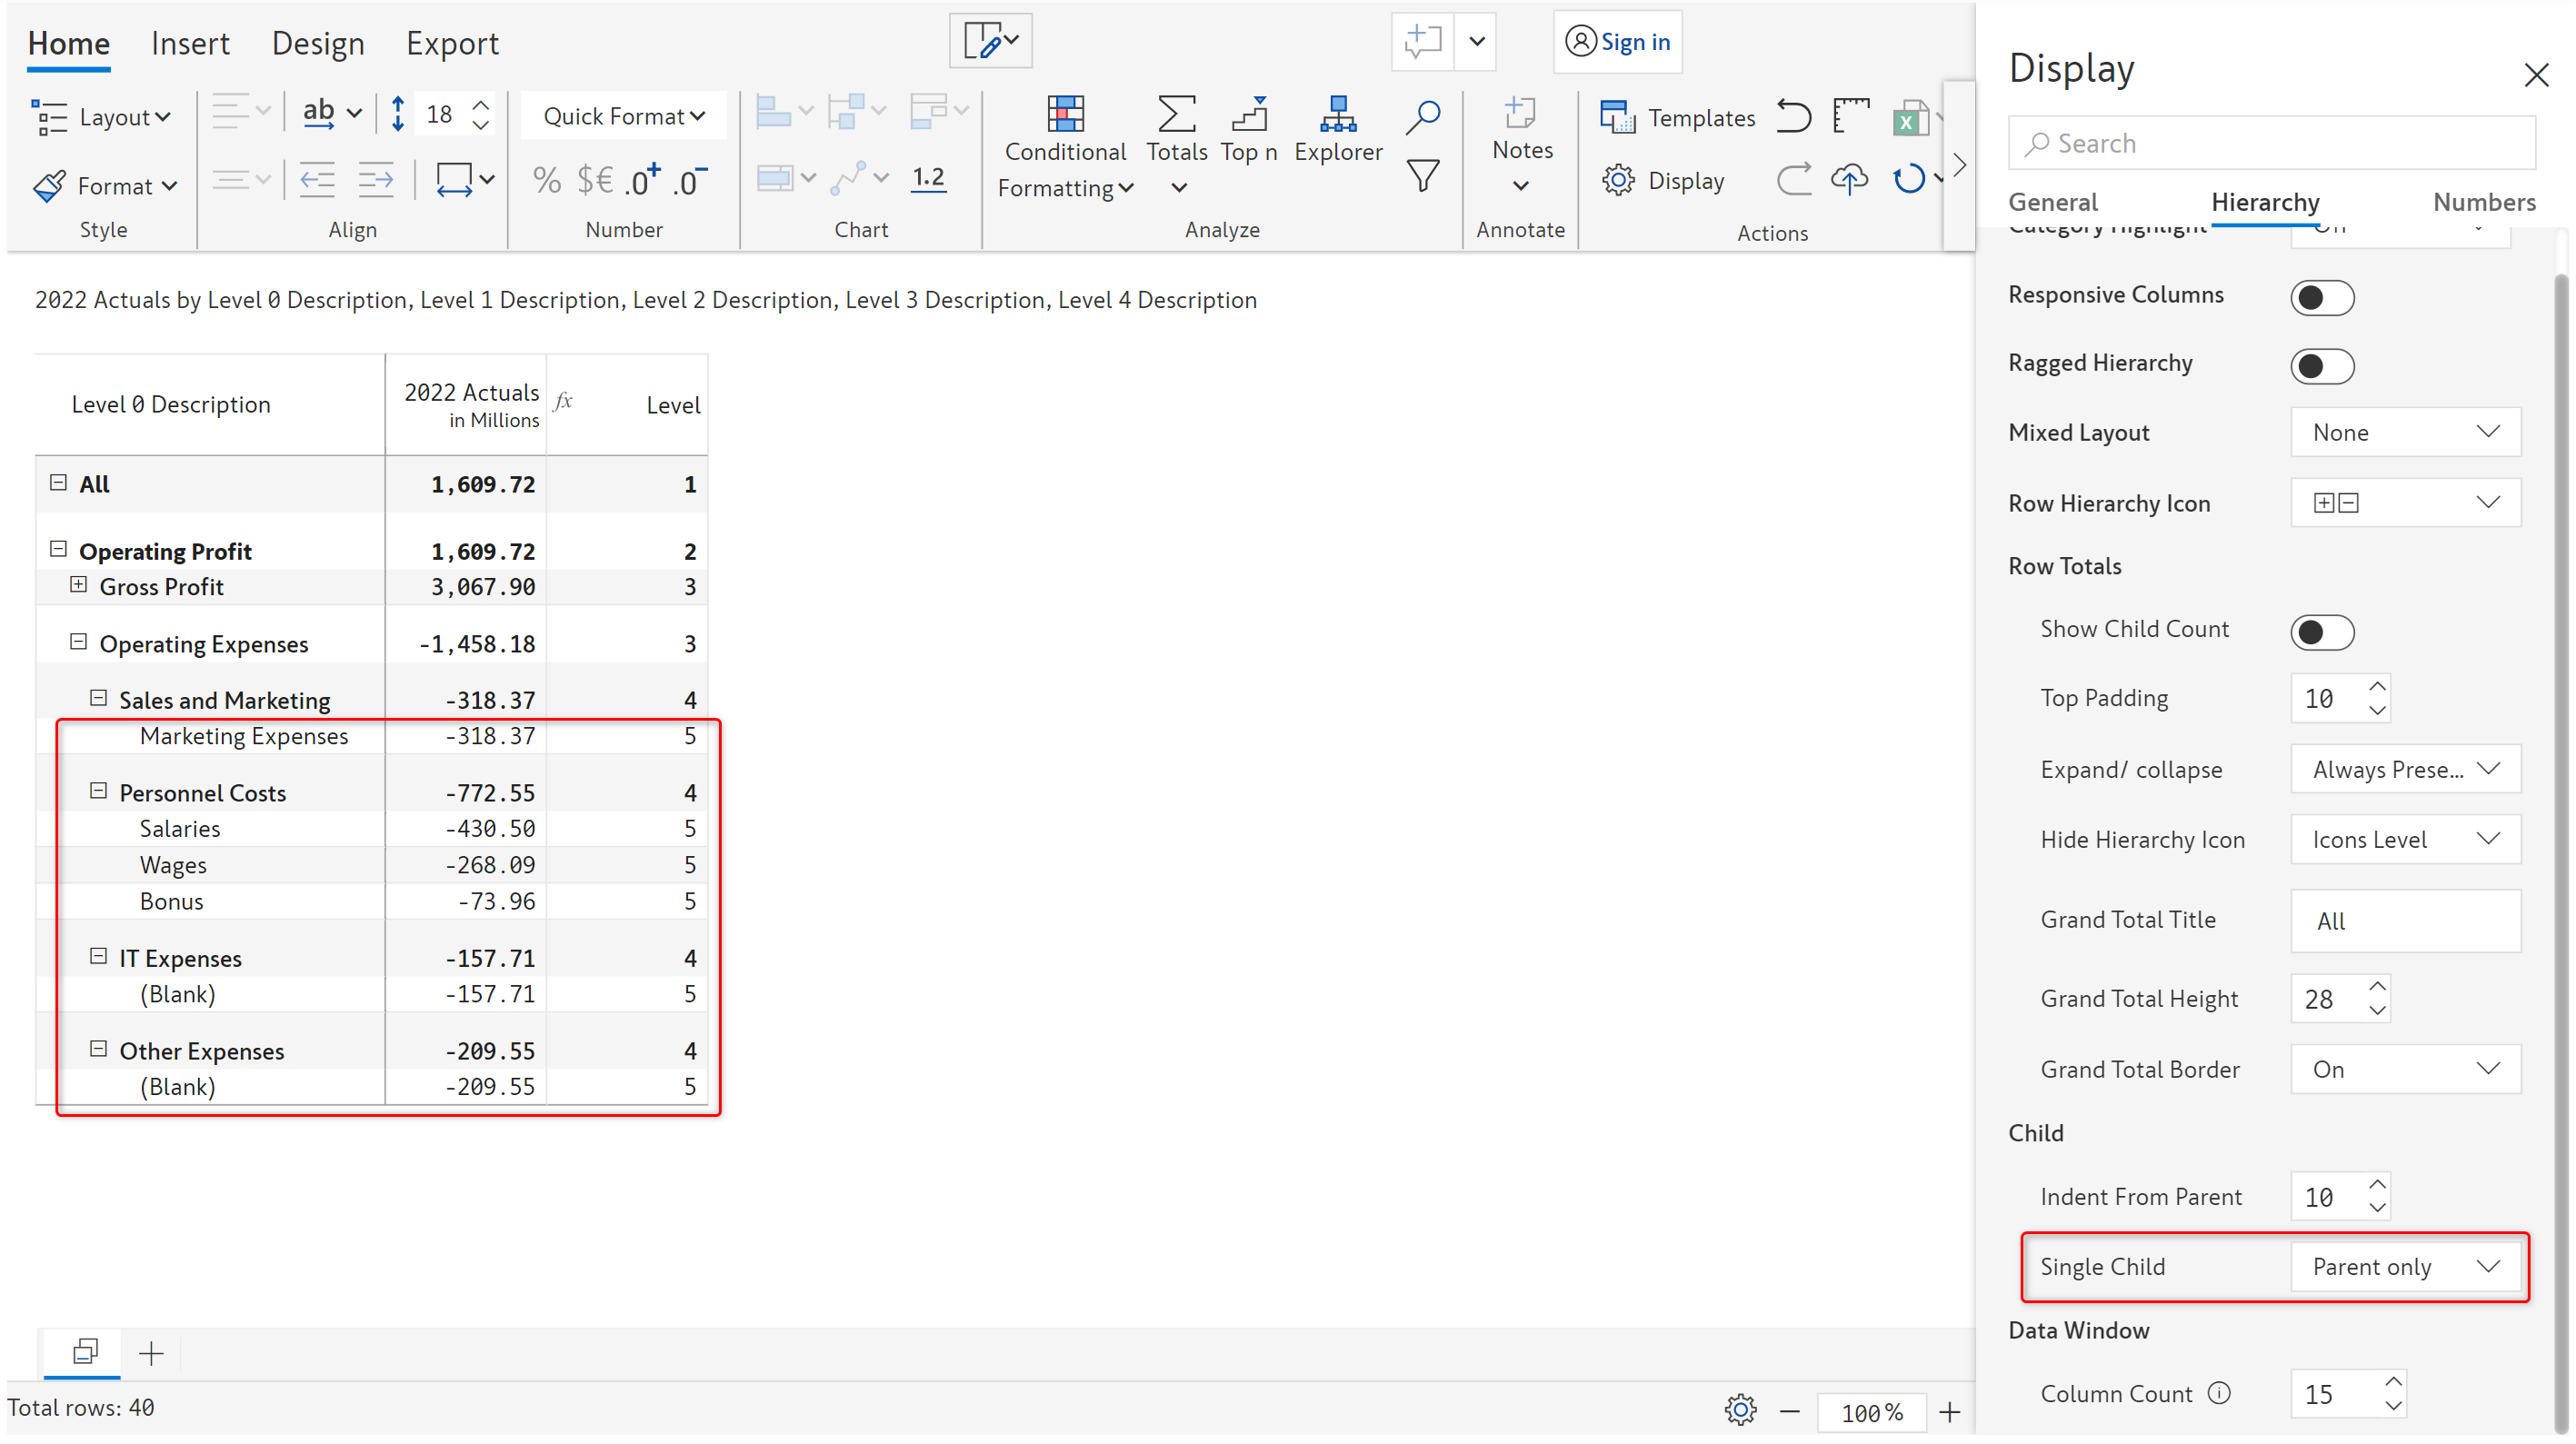The height and width of the screenshot is (1444, 2576).
Task: Click the redo arrow icon
Action: (x=1793, y=180)
